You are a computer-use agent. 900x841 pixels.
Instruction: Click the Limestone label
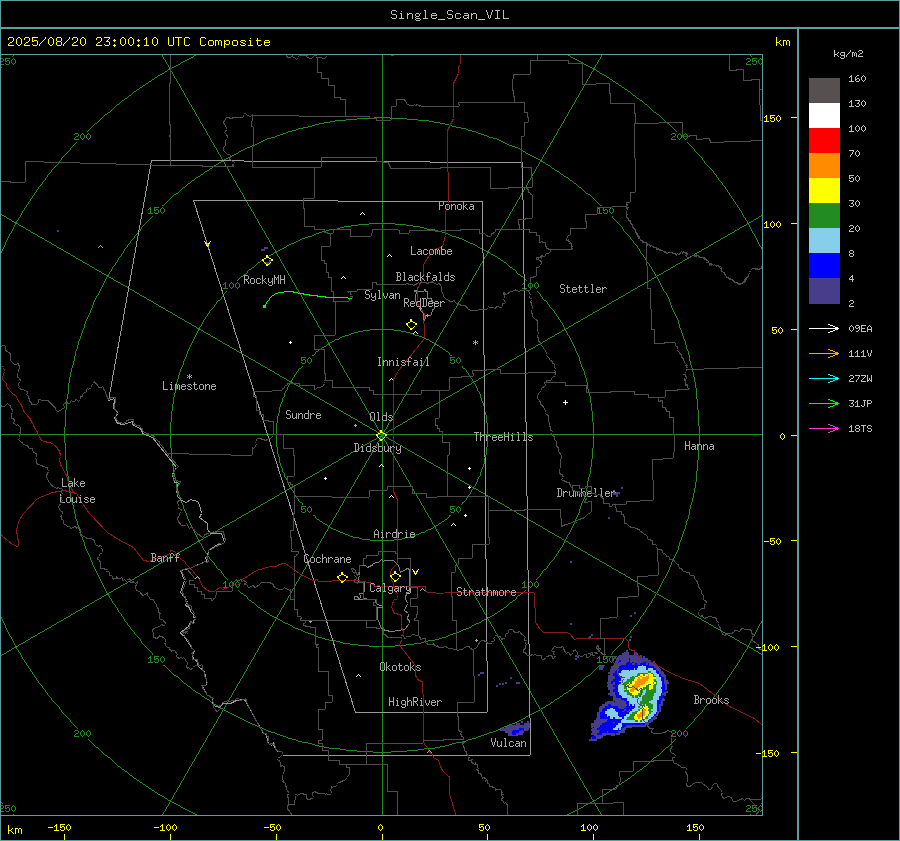189,386
